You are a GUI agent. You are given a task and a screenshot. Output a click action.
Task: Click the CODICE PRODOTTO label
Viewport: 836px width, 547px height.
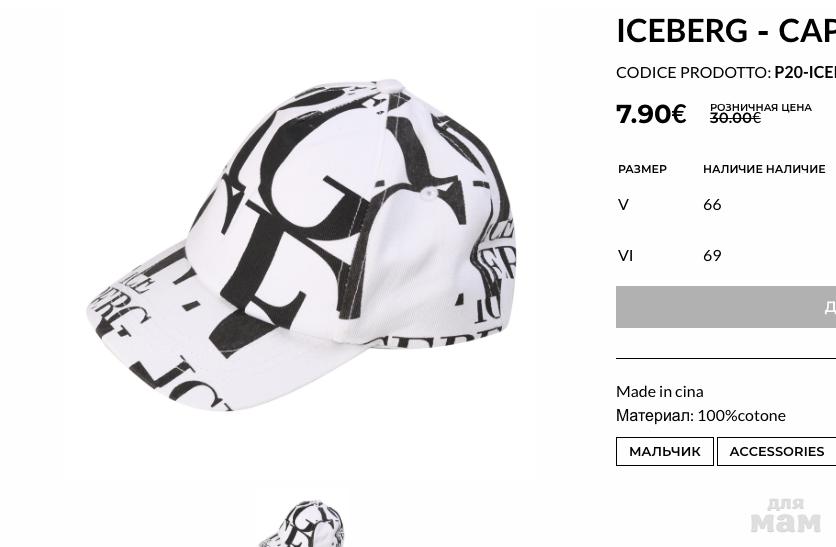tap(694, 73)
